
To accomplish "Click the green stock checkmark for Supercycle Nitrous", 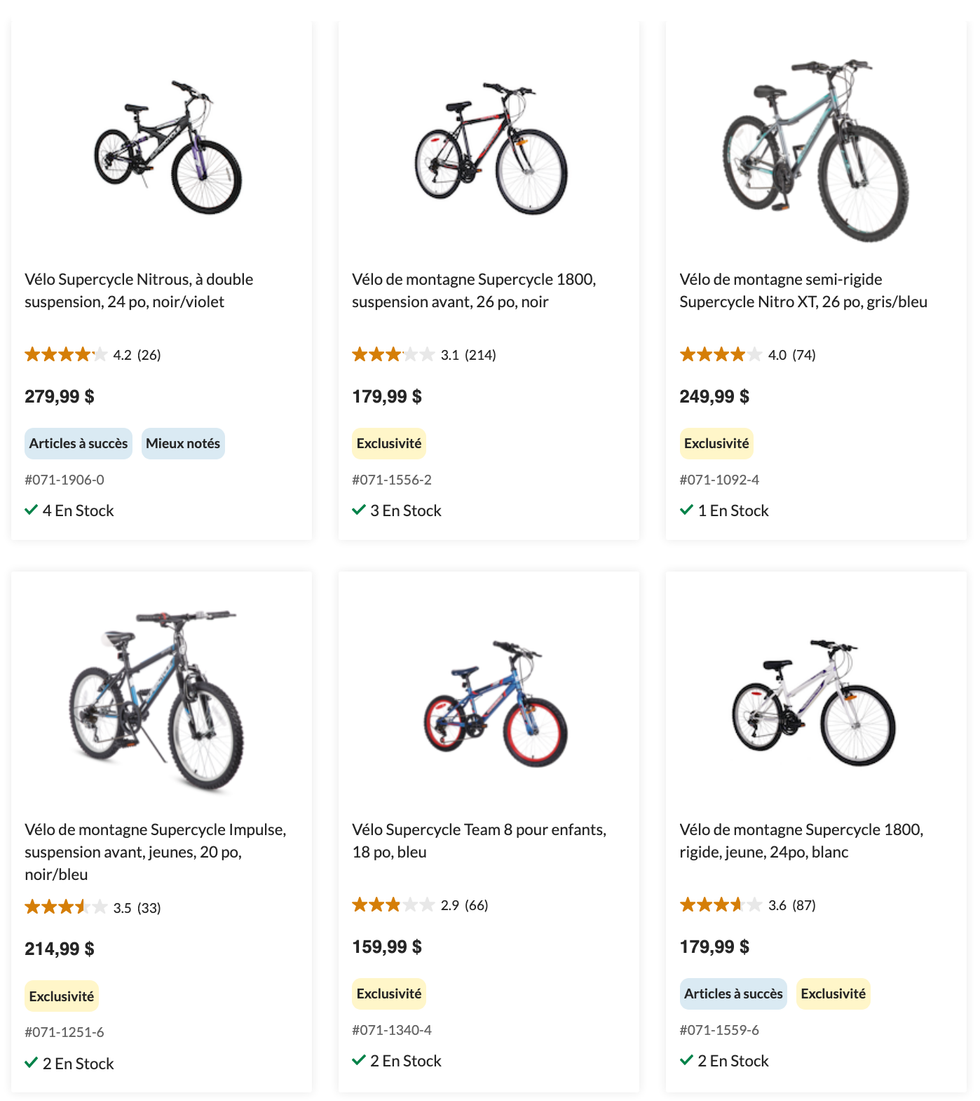I will 32,510.
